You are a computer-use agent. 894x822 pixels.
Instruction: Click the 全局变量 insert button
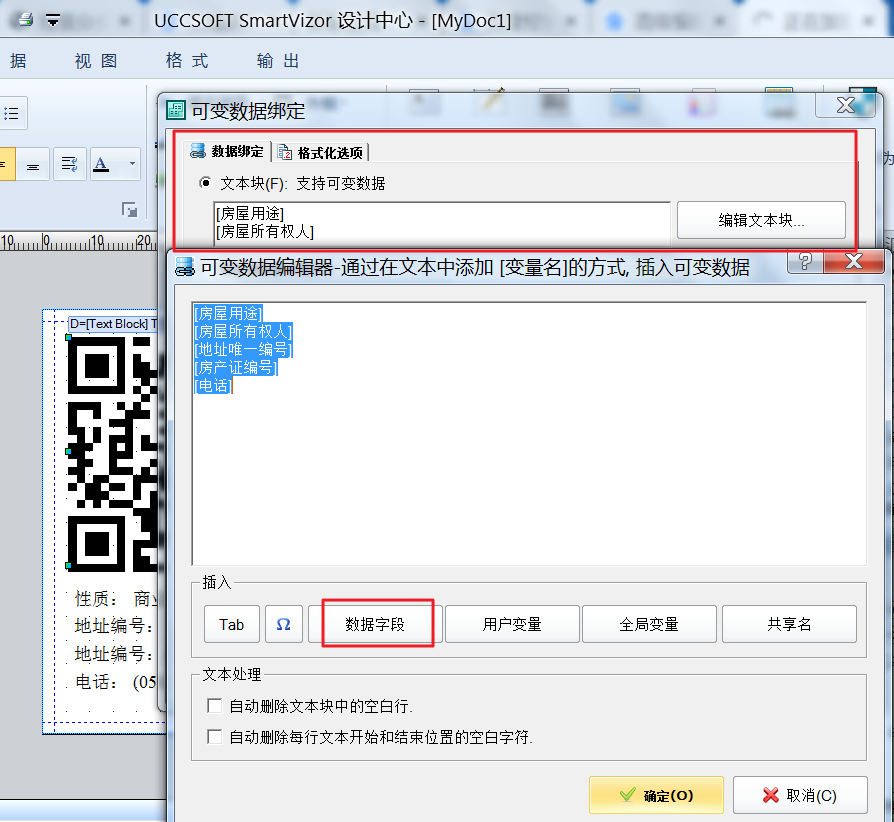[x=649, y=624]
